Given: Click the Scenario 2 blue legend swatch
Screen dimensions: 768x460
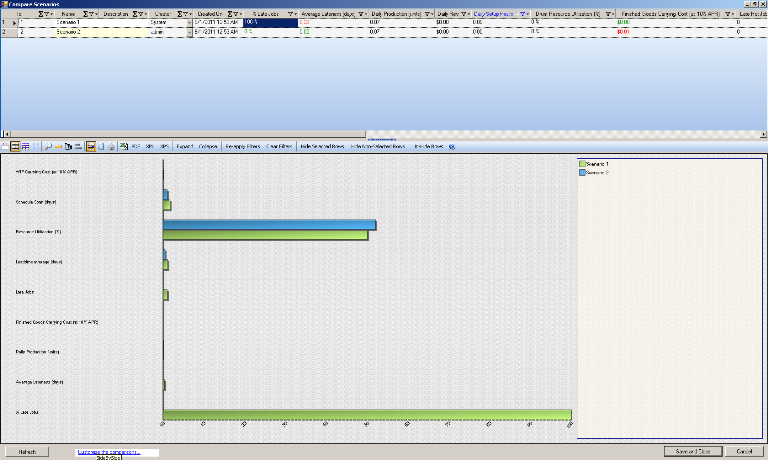Looking at the screenshot, I should pos(582,172).
